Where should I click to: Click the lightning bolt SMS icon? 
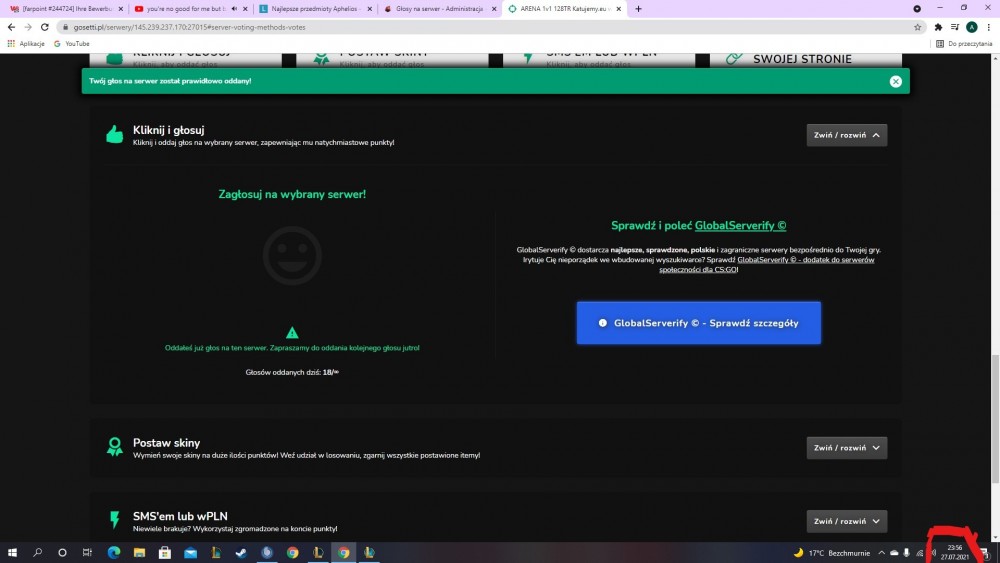click(114, 520)
